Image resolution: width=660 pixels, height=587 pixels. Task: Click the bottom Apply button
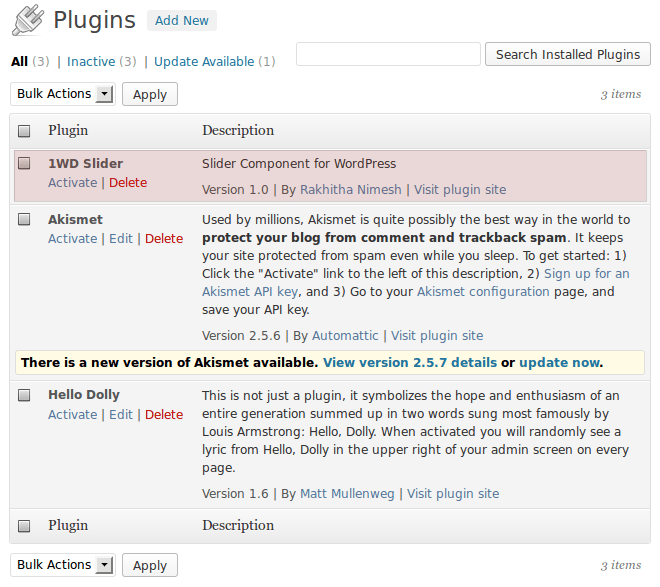click(150, 565)
